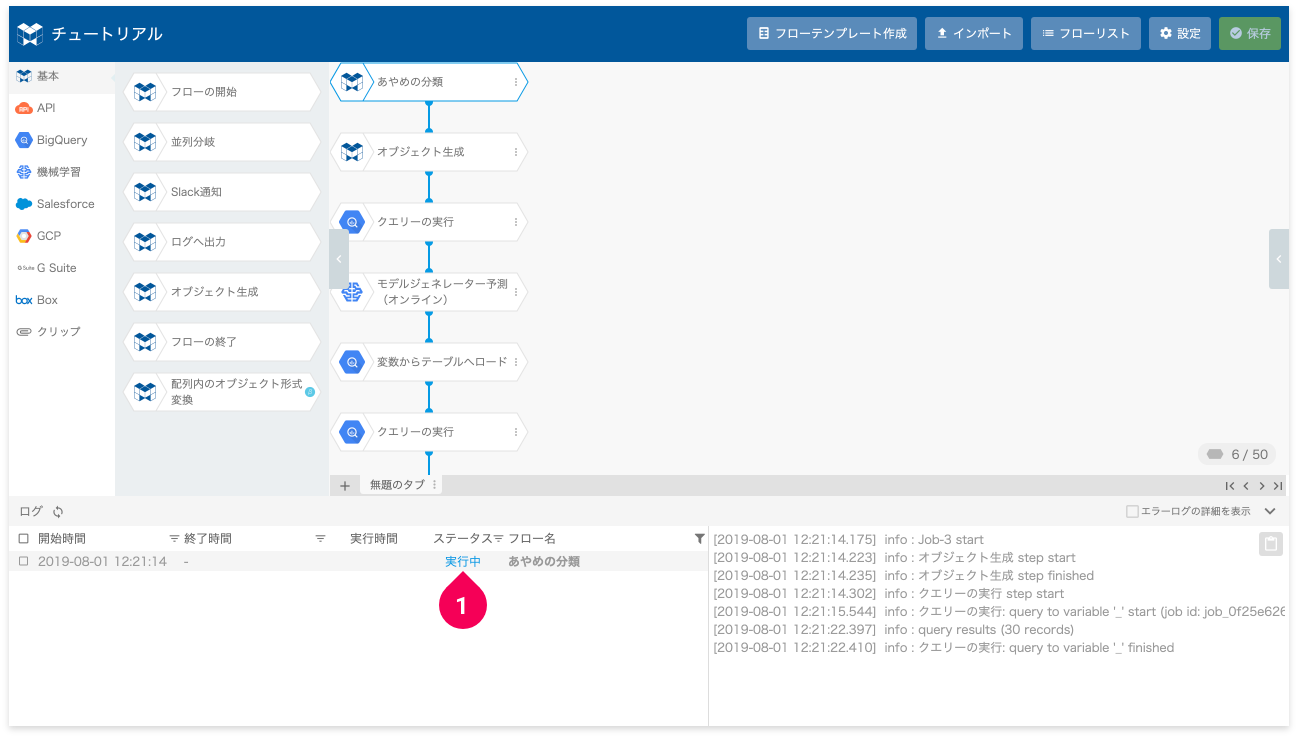Click the palette オブジェクト生成 block icon
The image size is (1298, 738).
coord(145,292)
